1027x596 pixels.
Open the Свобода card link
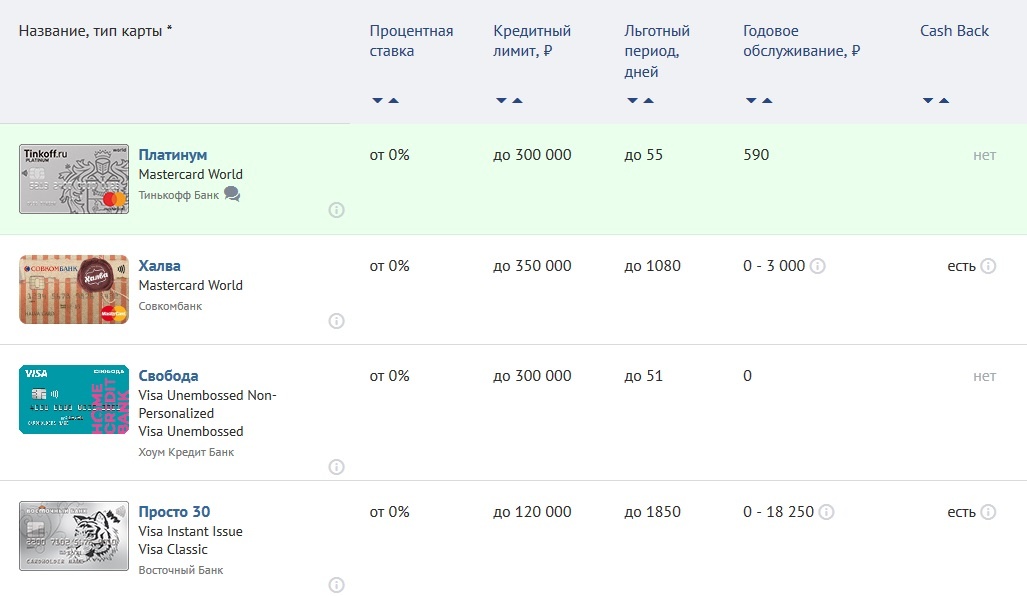(x=168, y=376)
